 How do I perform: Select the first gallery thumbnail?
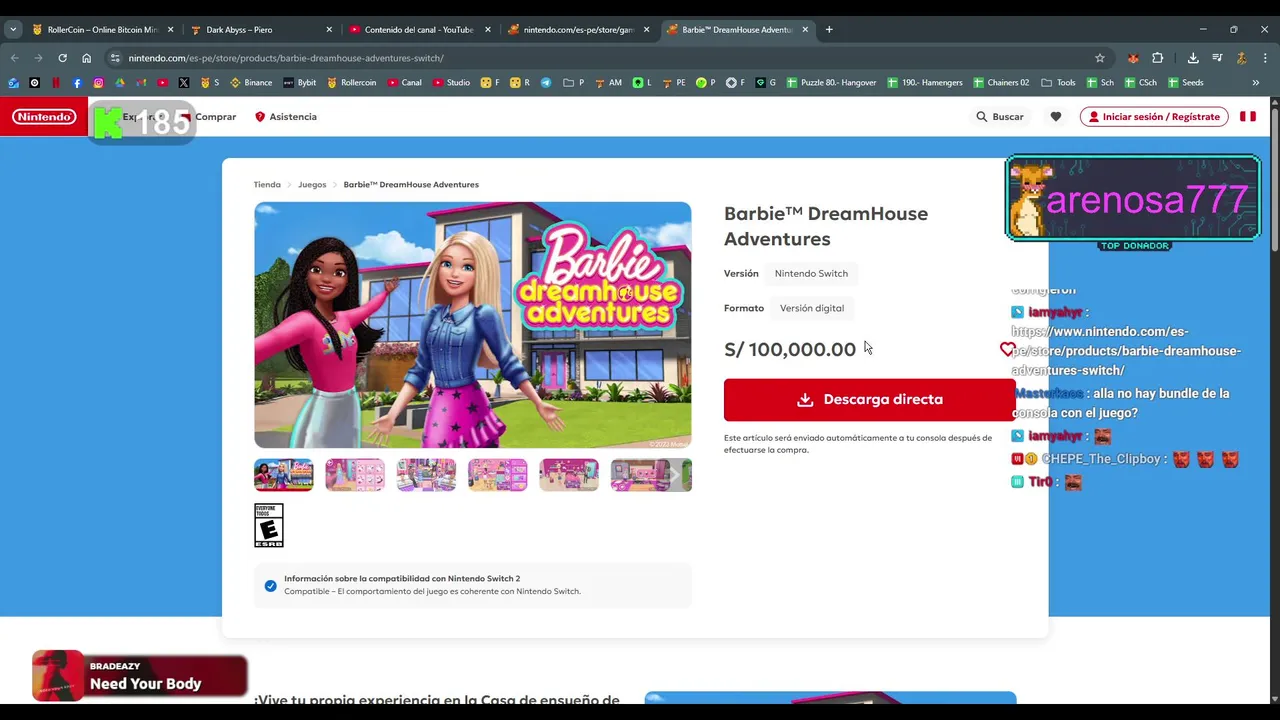284,475
